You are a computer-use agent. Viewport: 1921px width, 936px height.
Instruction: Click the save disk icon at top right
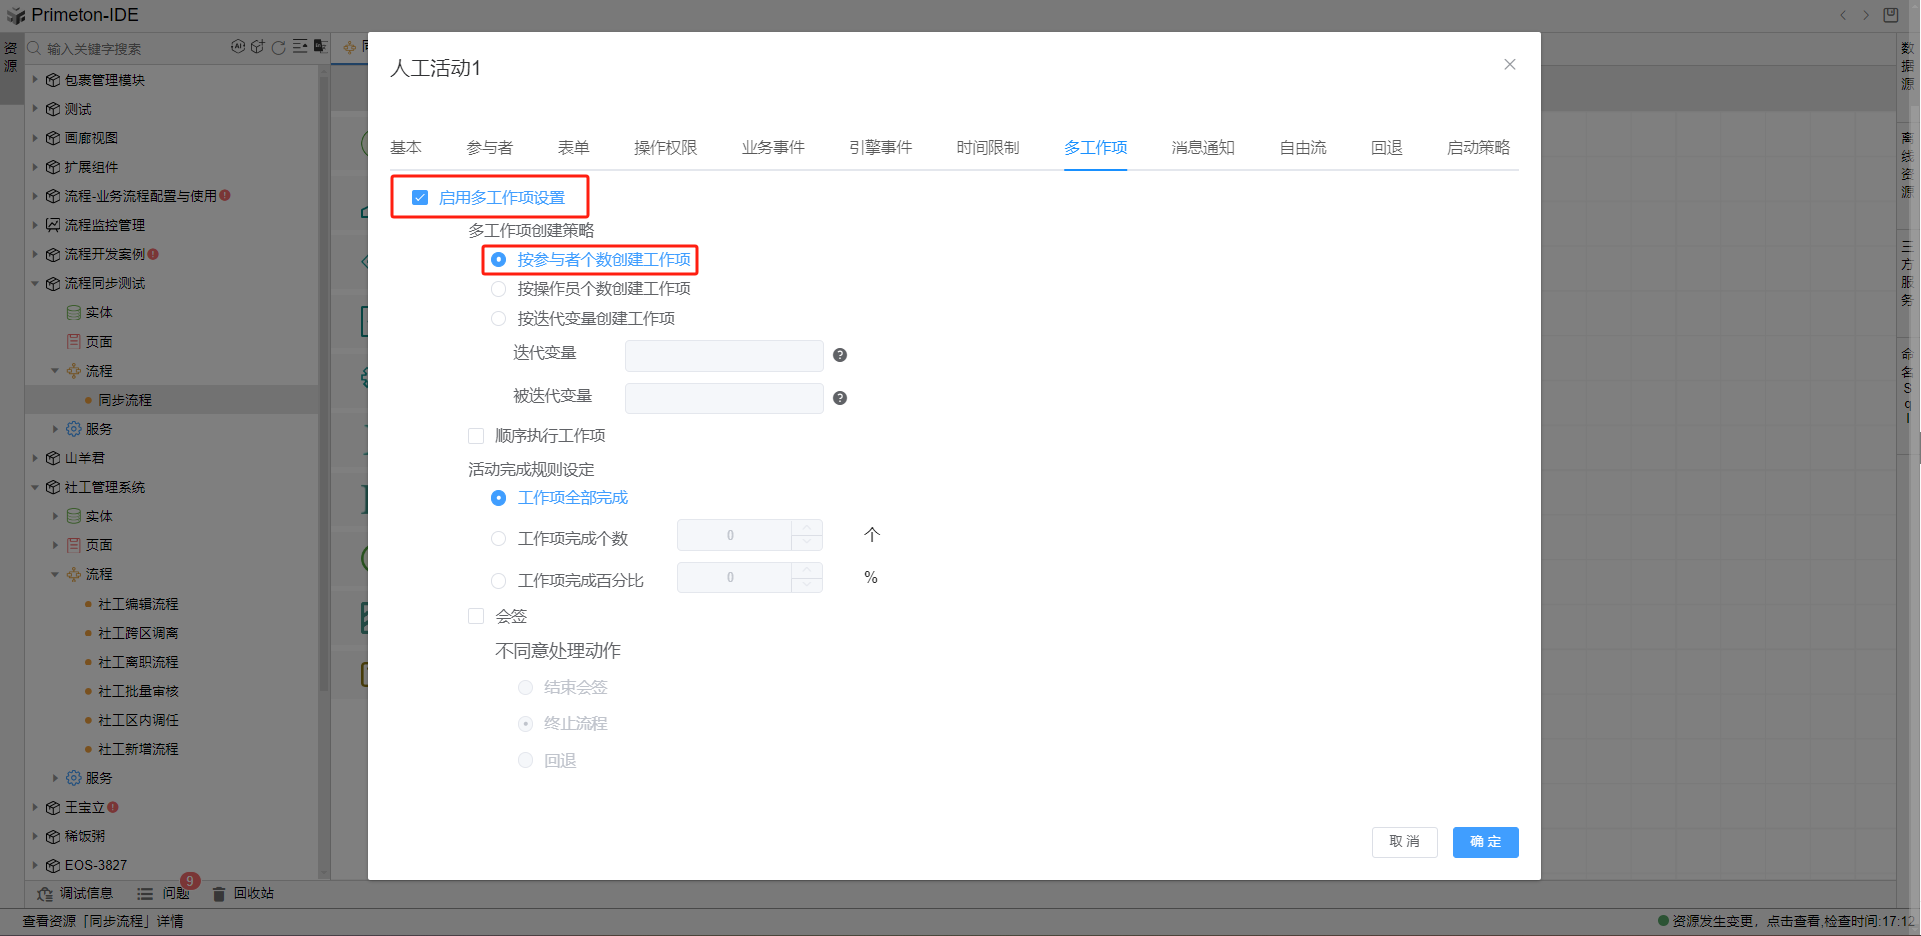[x=1890, y=15]
